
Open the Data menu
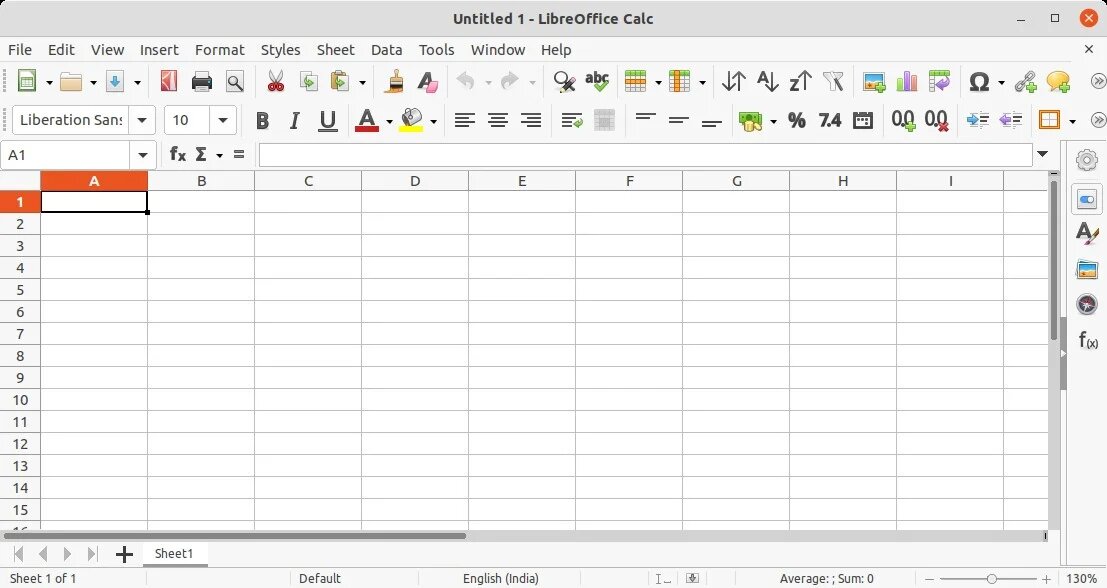[x=386, y=49]
